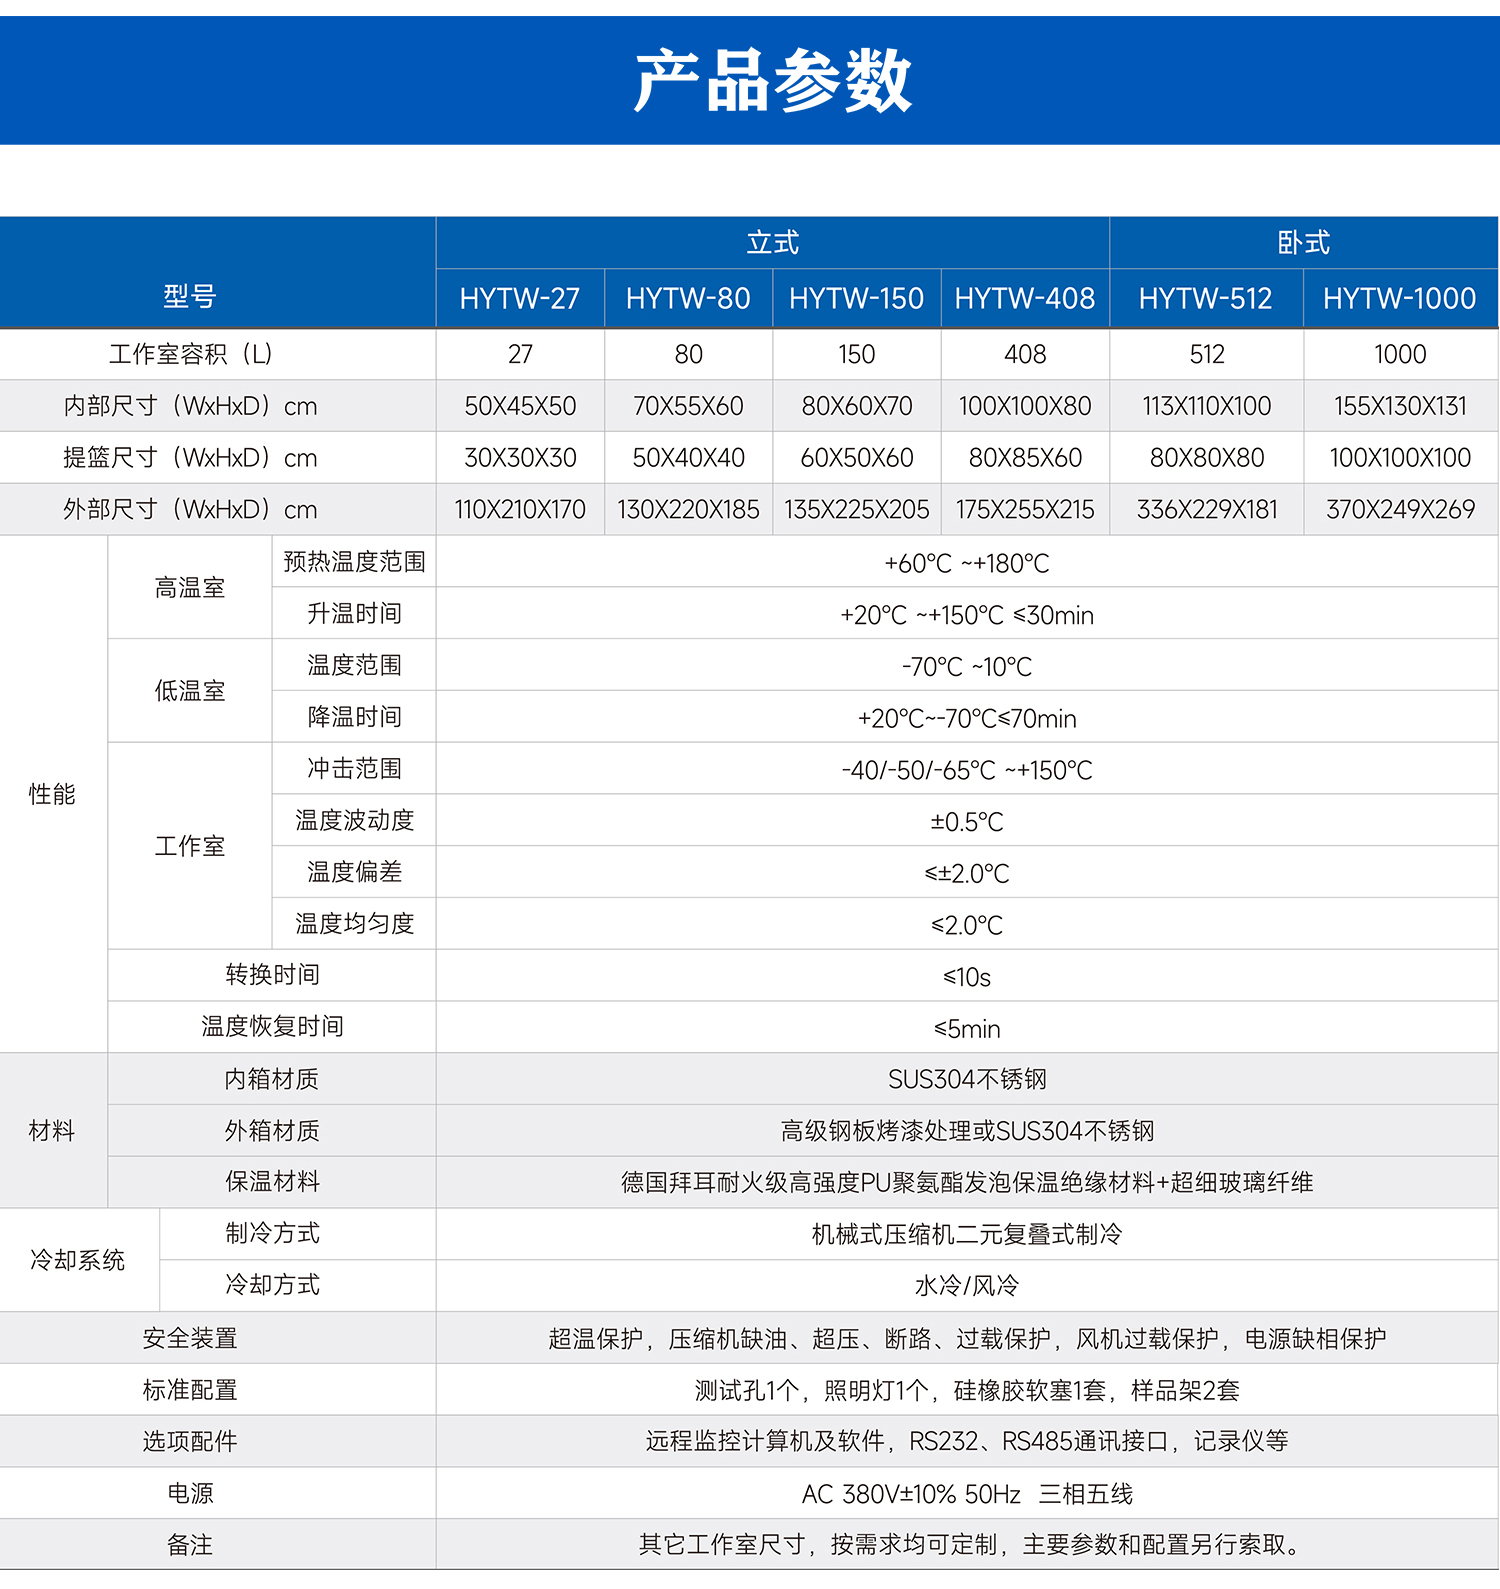Select the value -40/-50/-65℃ ~+150℃

(967, 771)
